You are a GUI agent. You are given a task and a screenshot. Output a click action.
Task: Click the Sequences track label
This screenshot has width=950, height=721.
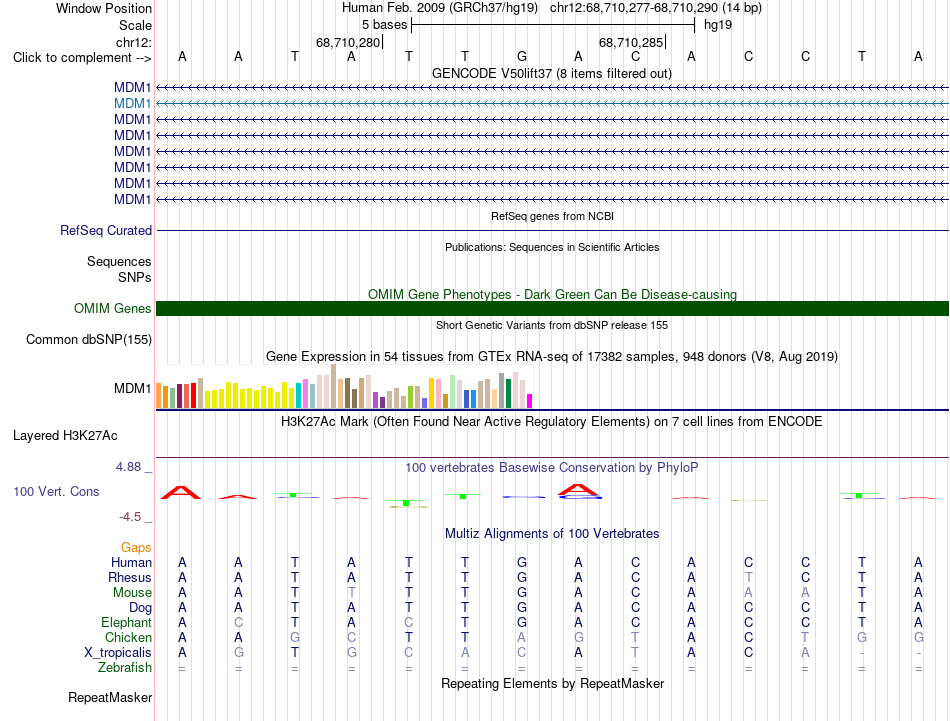click(119, 261)
